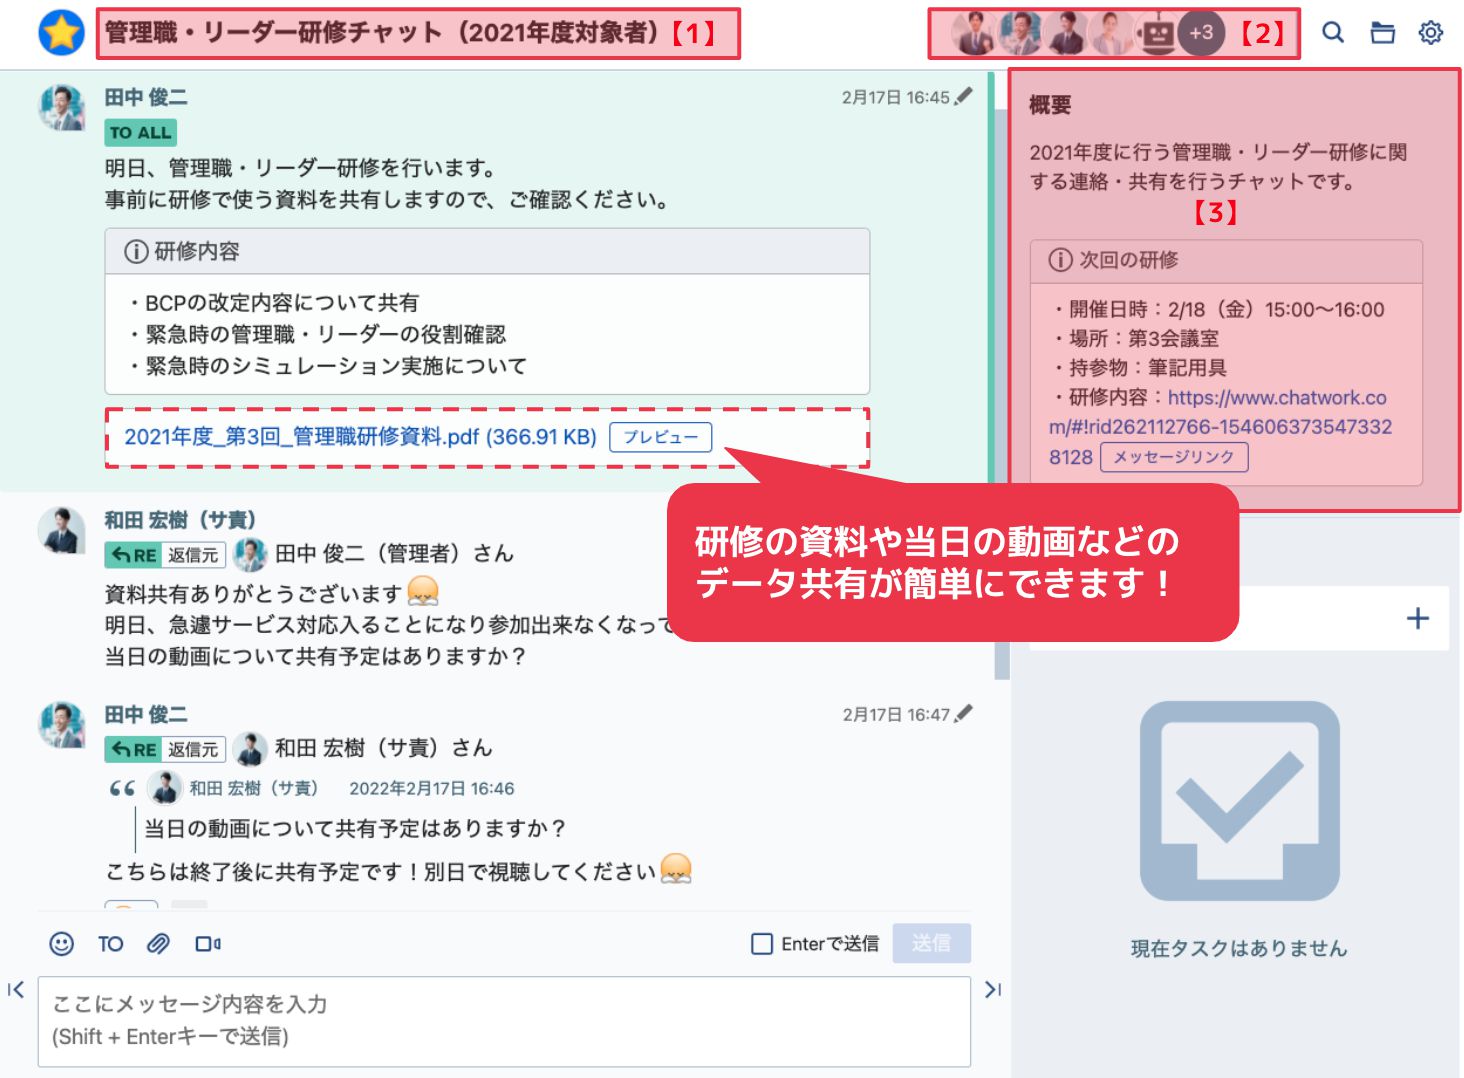This screenshot has height=1078, width=1464.
Task: Open chat settings gear icon
Action: click(1431, 33)
